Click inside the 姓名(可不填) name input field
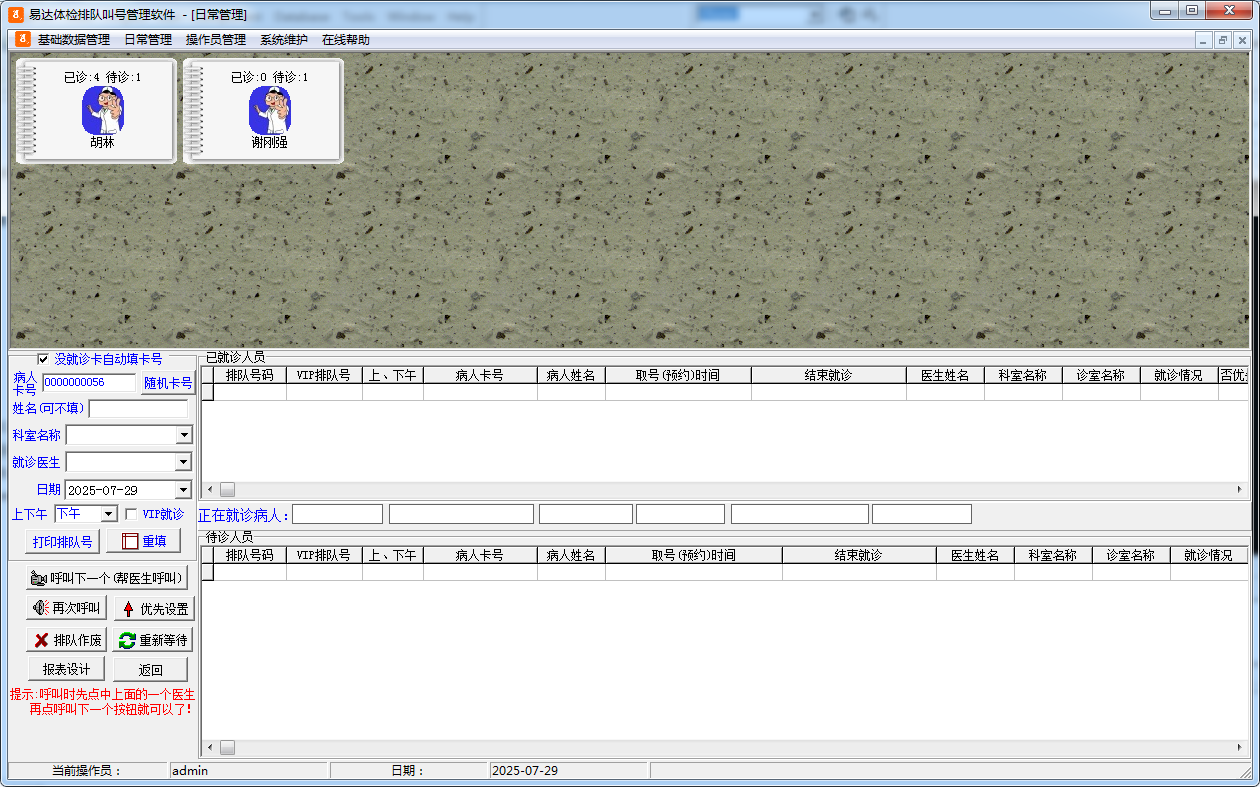This screenshot has width=1260, height=787. (x=138, y=408)
